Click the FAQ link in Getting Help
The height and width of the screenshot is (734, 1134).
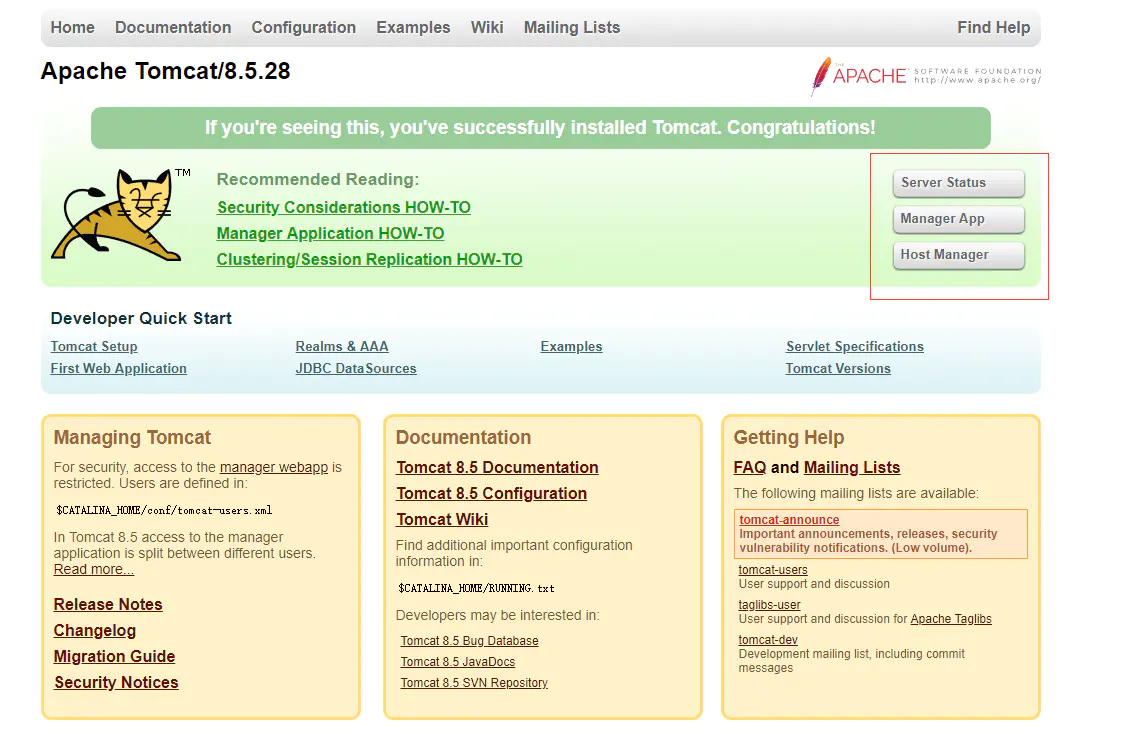point(750,468)
